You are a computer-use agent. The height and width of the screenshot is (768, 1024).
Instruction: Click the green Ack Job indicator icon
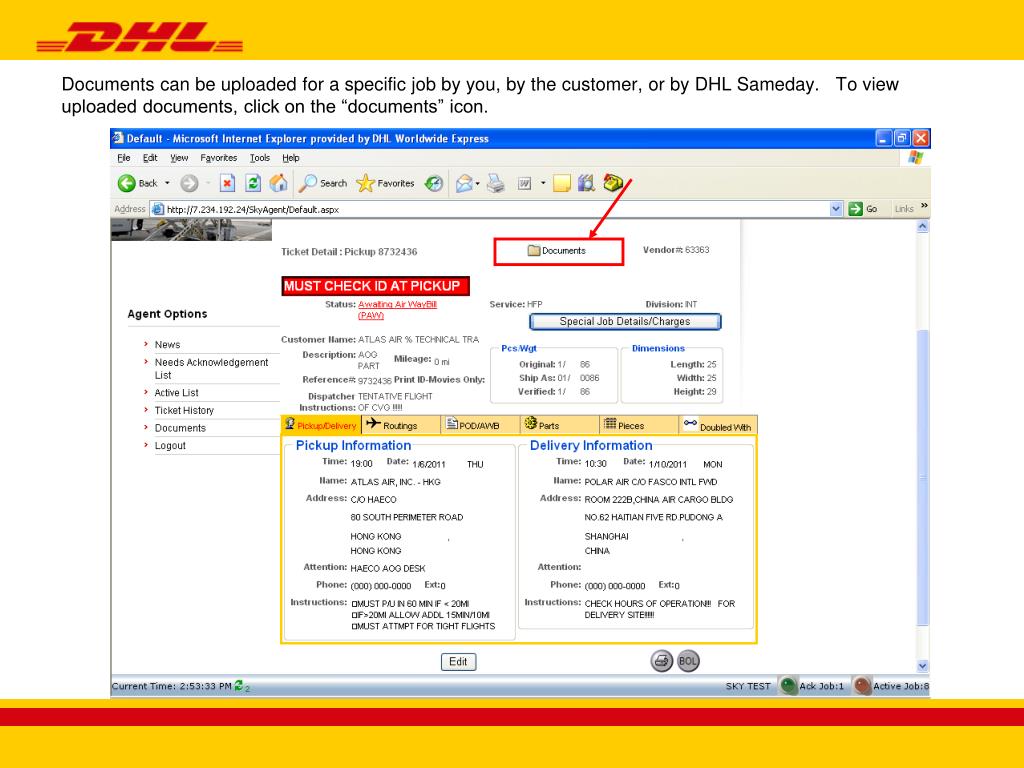pyautogui.click(x=788, y=686)
